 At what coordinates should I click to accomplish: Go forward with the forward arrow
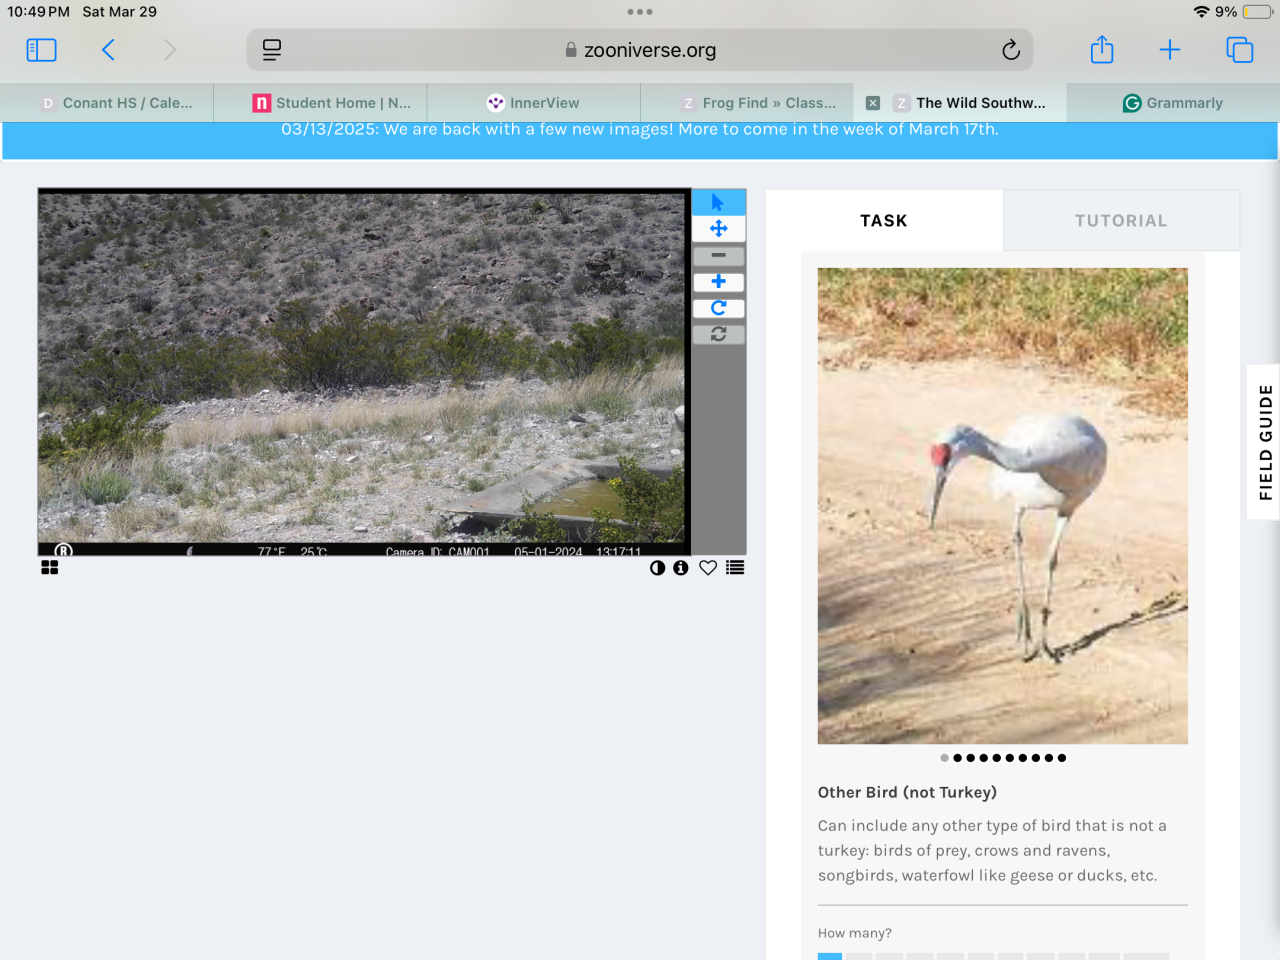[x=169, y=50]
